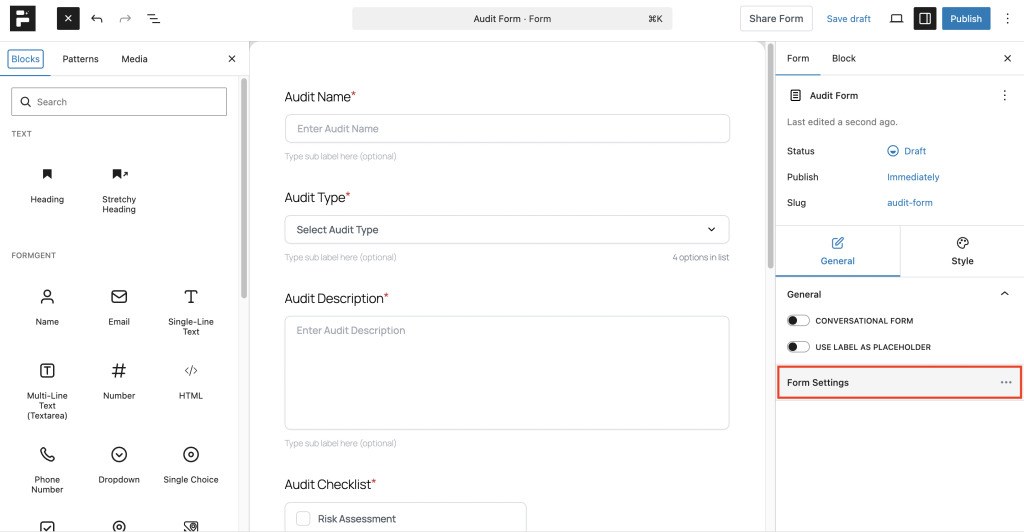The width and height of the screenshot is (1024, 532).
Task: Select the Audit Type label text
Action: click(x=315, y=198)
